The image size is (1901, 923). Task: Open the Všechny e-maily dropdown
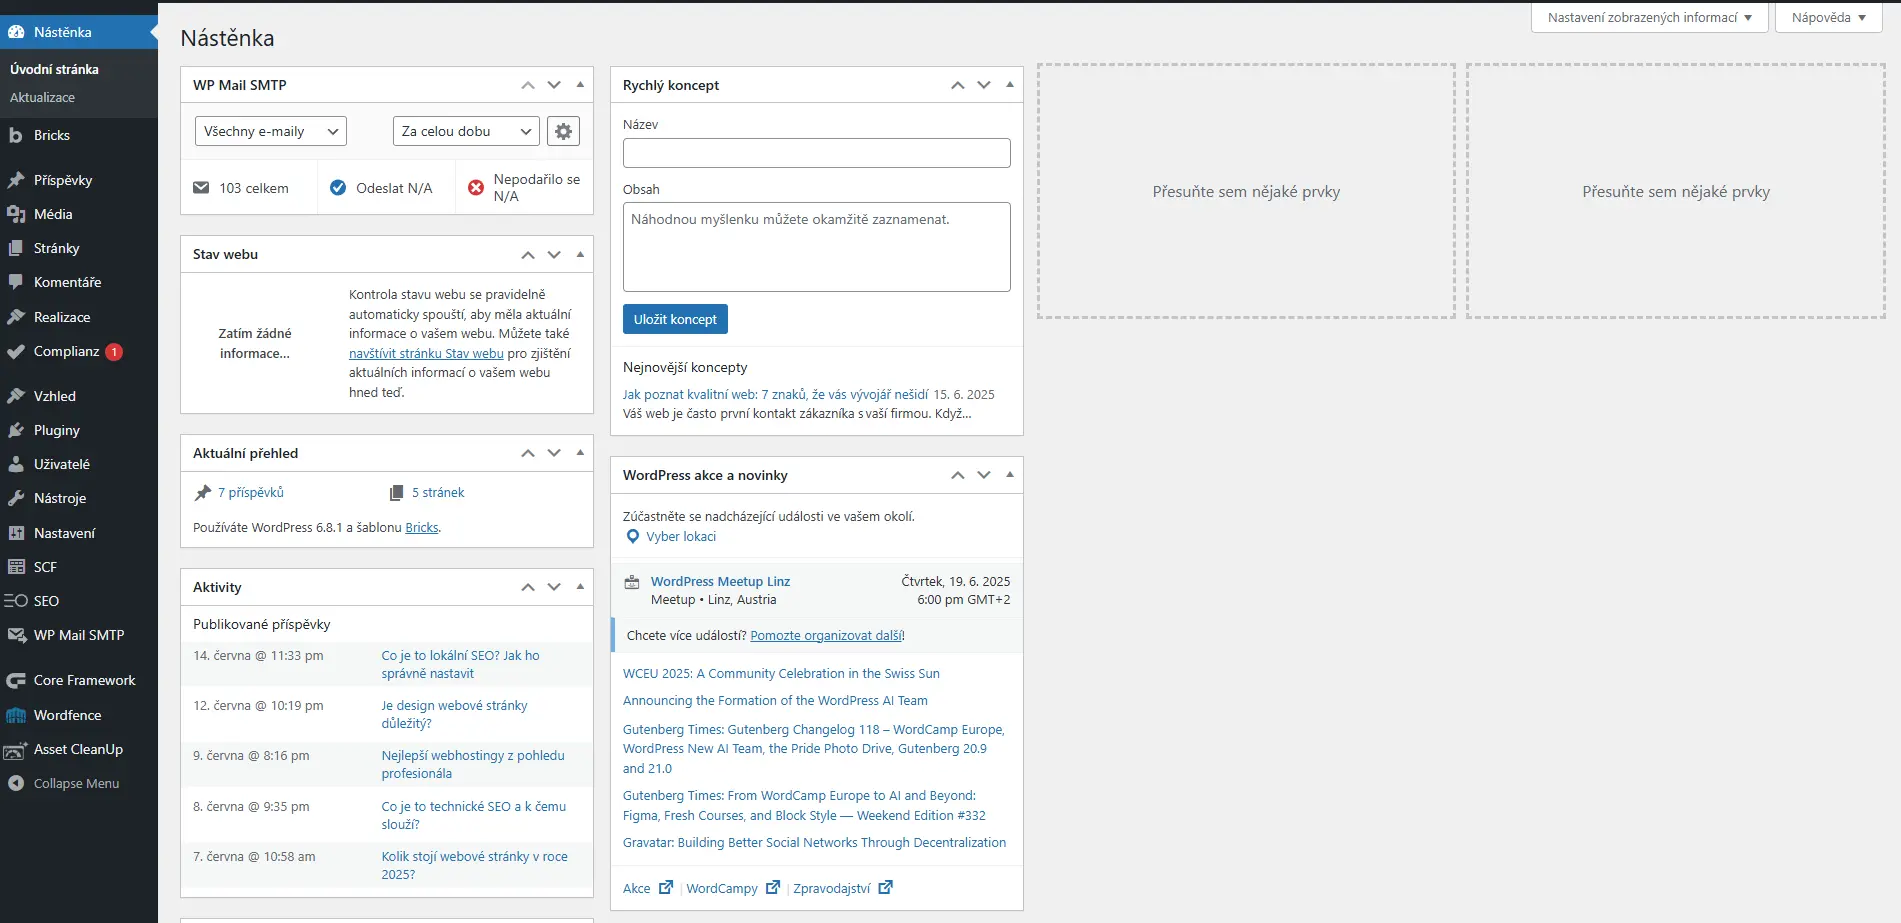[270, 131]
